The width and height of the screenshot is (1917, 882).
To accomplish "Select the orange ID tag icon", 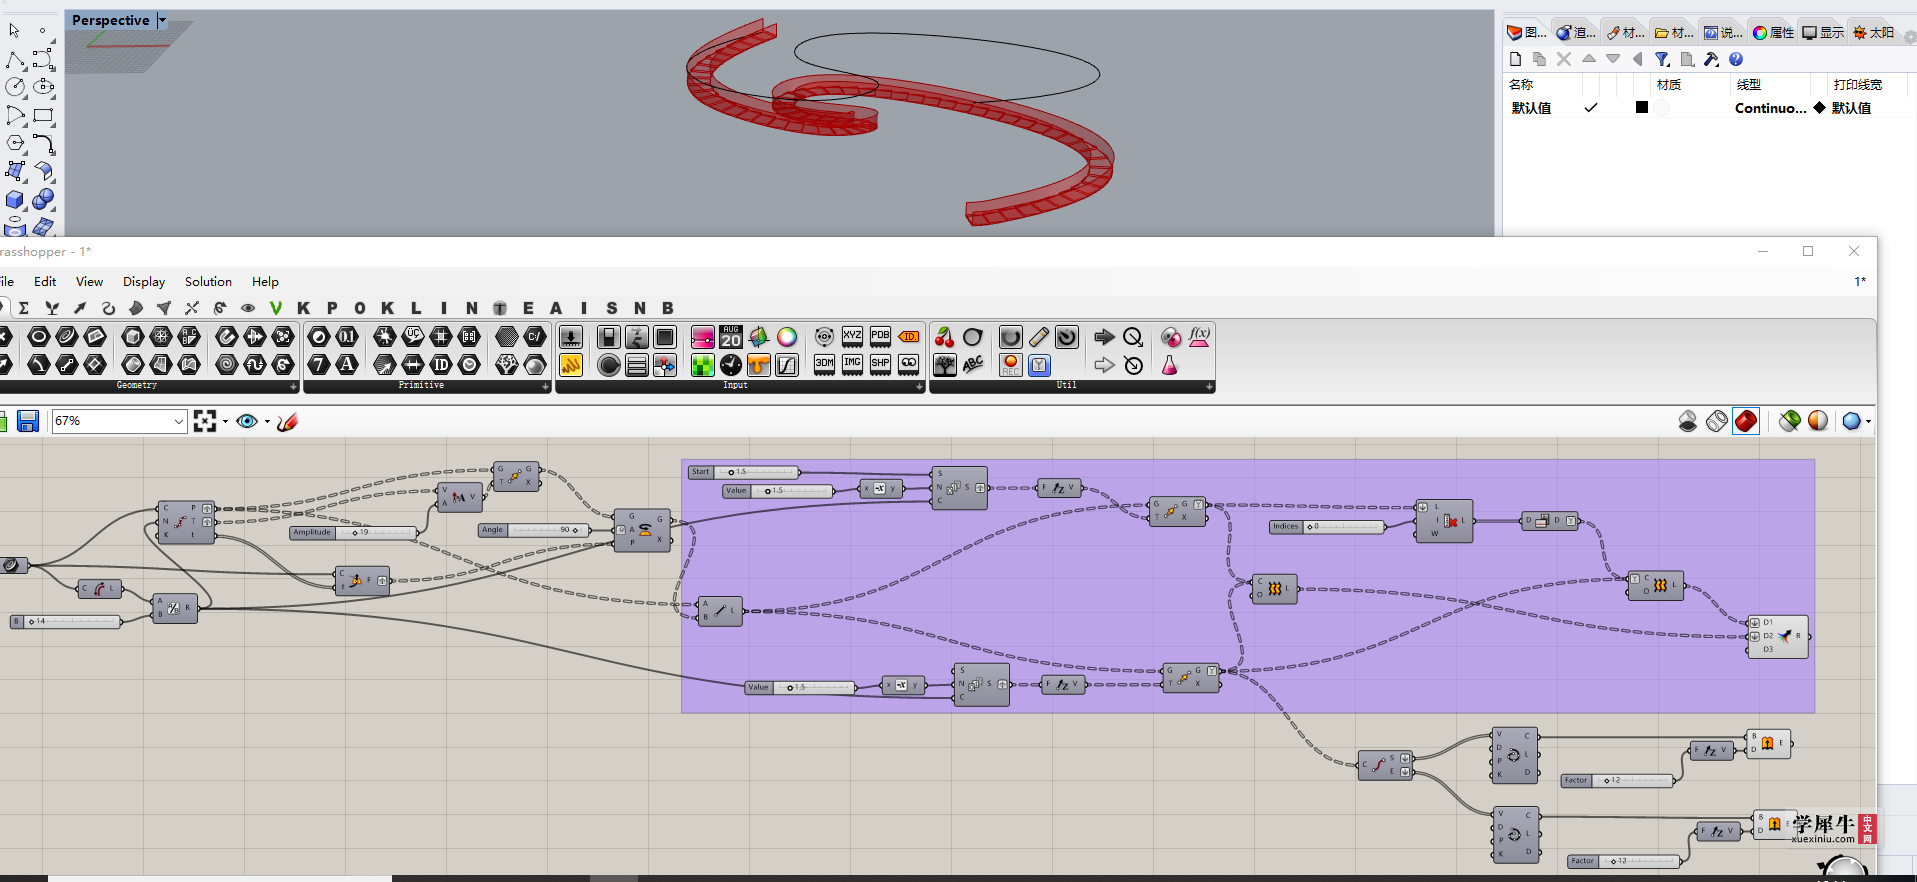I will (x=908, y=337).
